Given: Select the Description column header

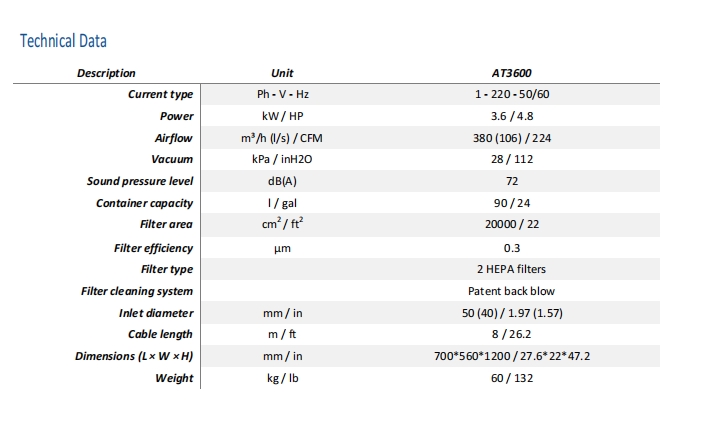Looking at the screenshot, I should (x=106, y=73).
